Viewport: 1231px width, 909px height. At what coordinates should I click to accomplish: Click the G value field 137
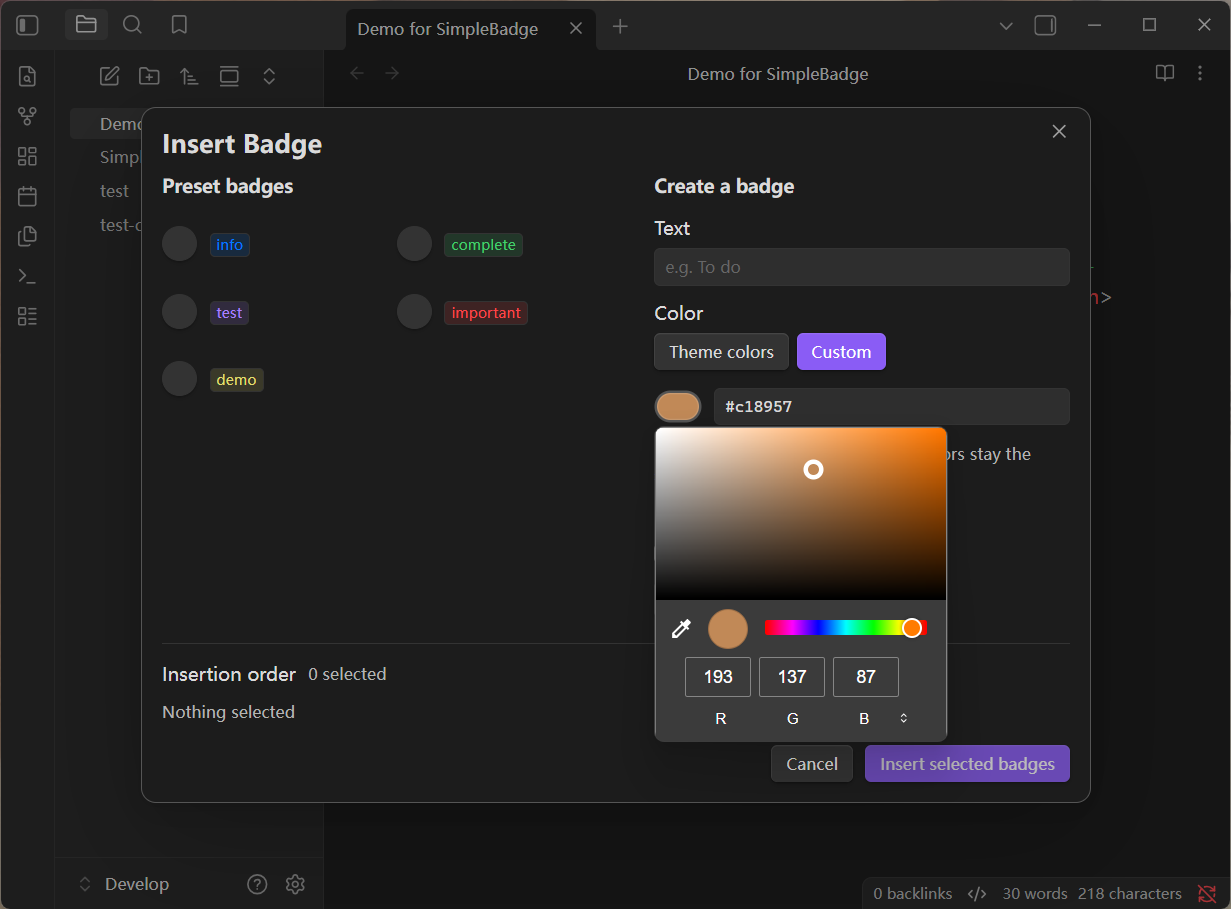click(x=792, y=677)
